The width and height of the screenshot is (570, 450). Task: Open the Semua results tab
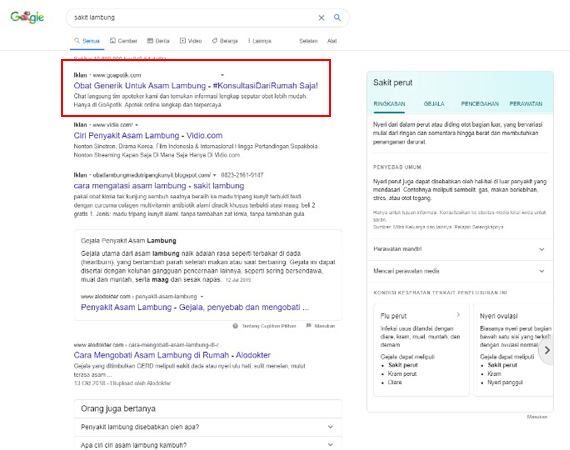point(87,41)
